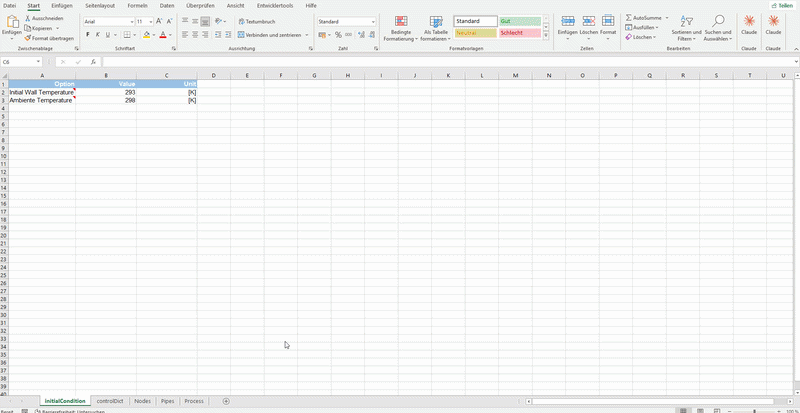
Task: Click the Einfügen paste clipboard icon
Action: pos(12,22)
